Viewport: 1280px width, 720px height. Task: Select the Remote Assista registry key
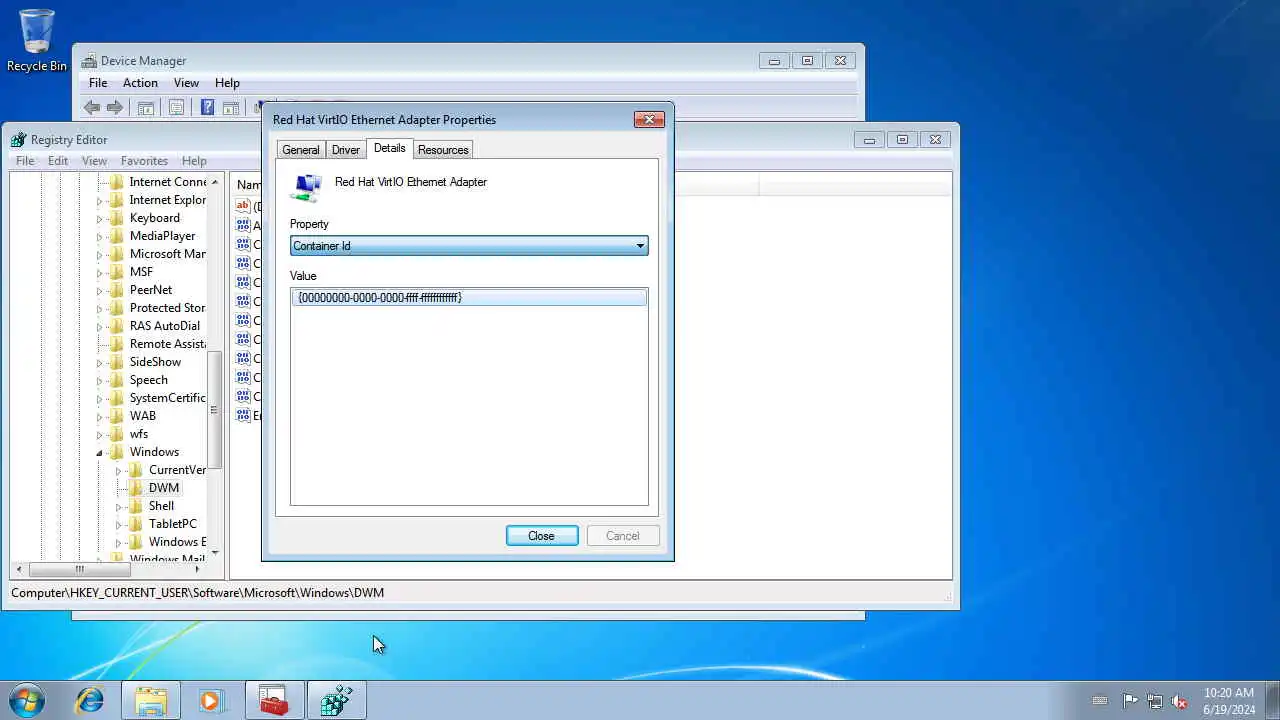click(167, 344)
